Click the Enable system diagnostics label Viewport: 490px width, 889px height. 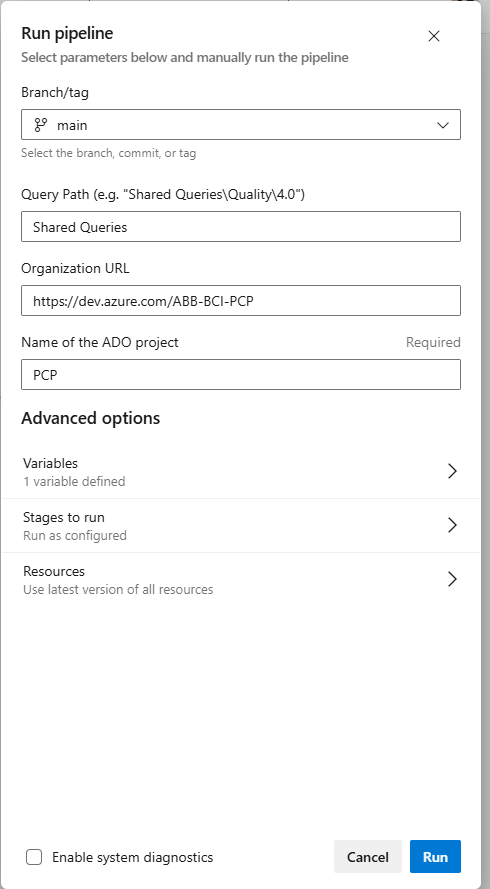click(133, 857)
